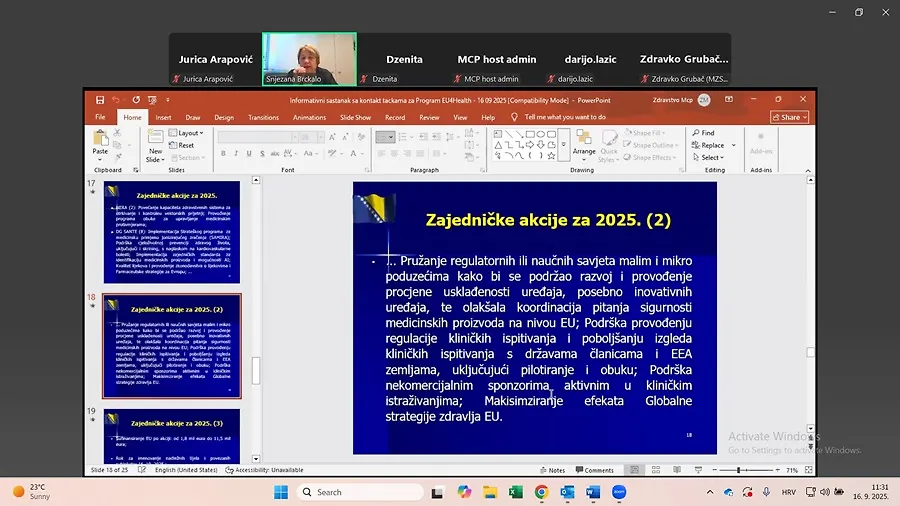Screen dimensions: 900x506
Task: Select slide 17 thumbnail in the slide panel
Action: (172, 232)
